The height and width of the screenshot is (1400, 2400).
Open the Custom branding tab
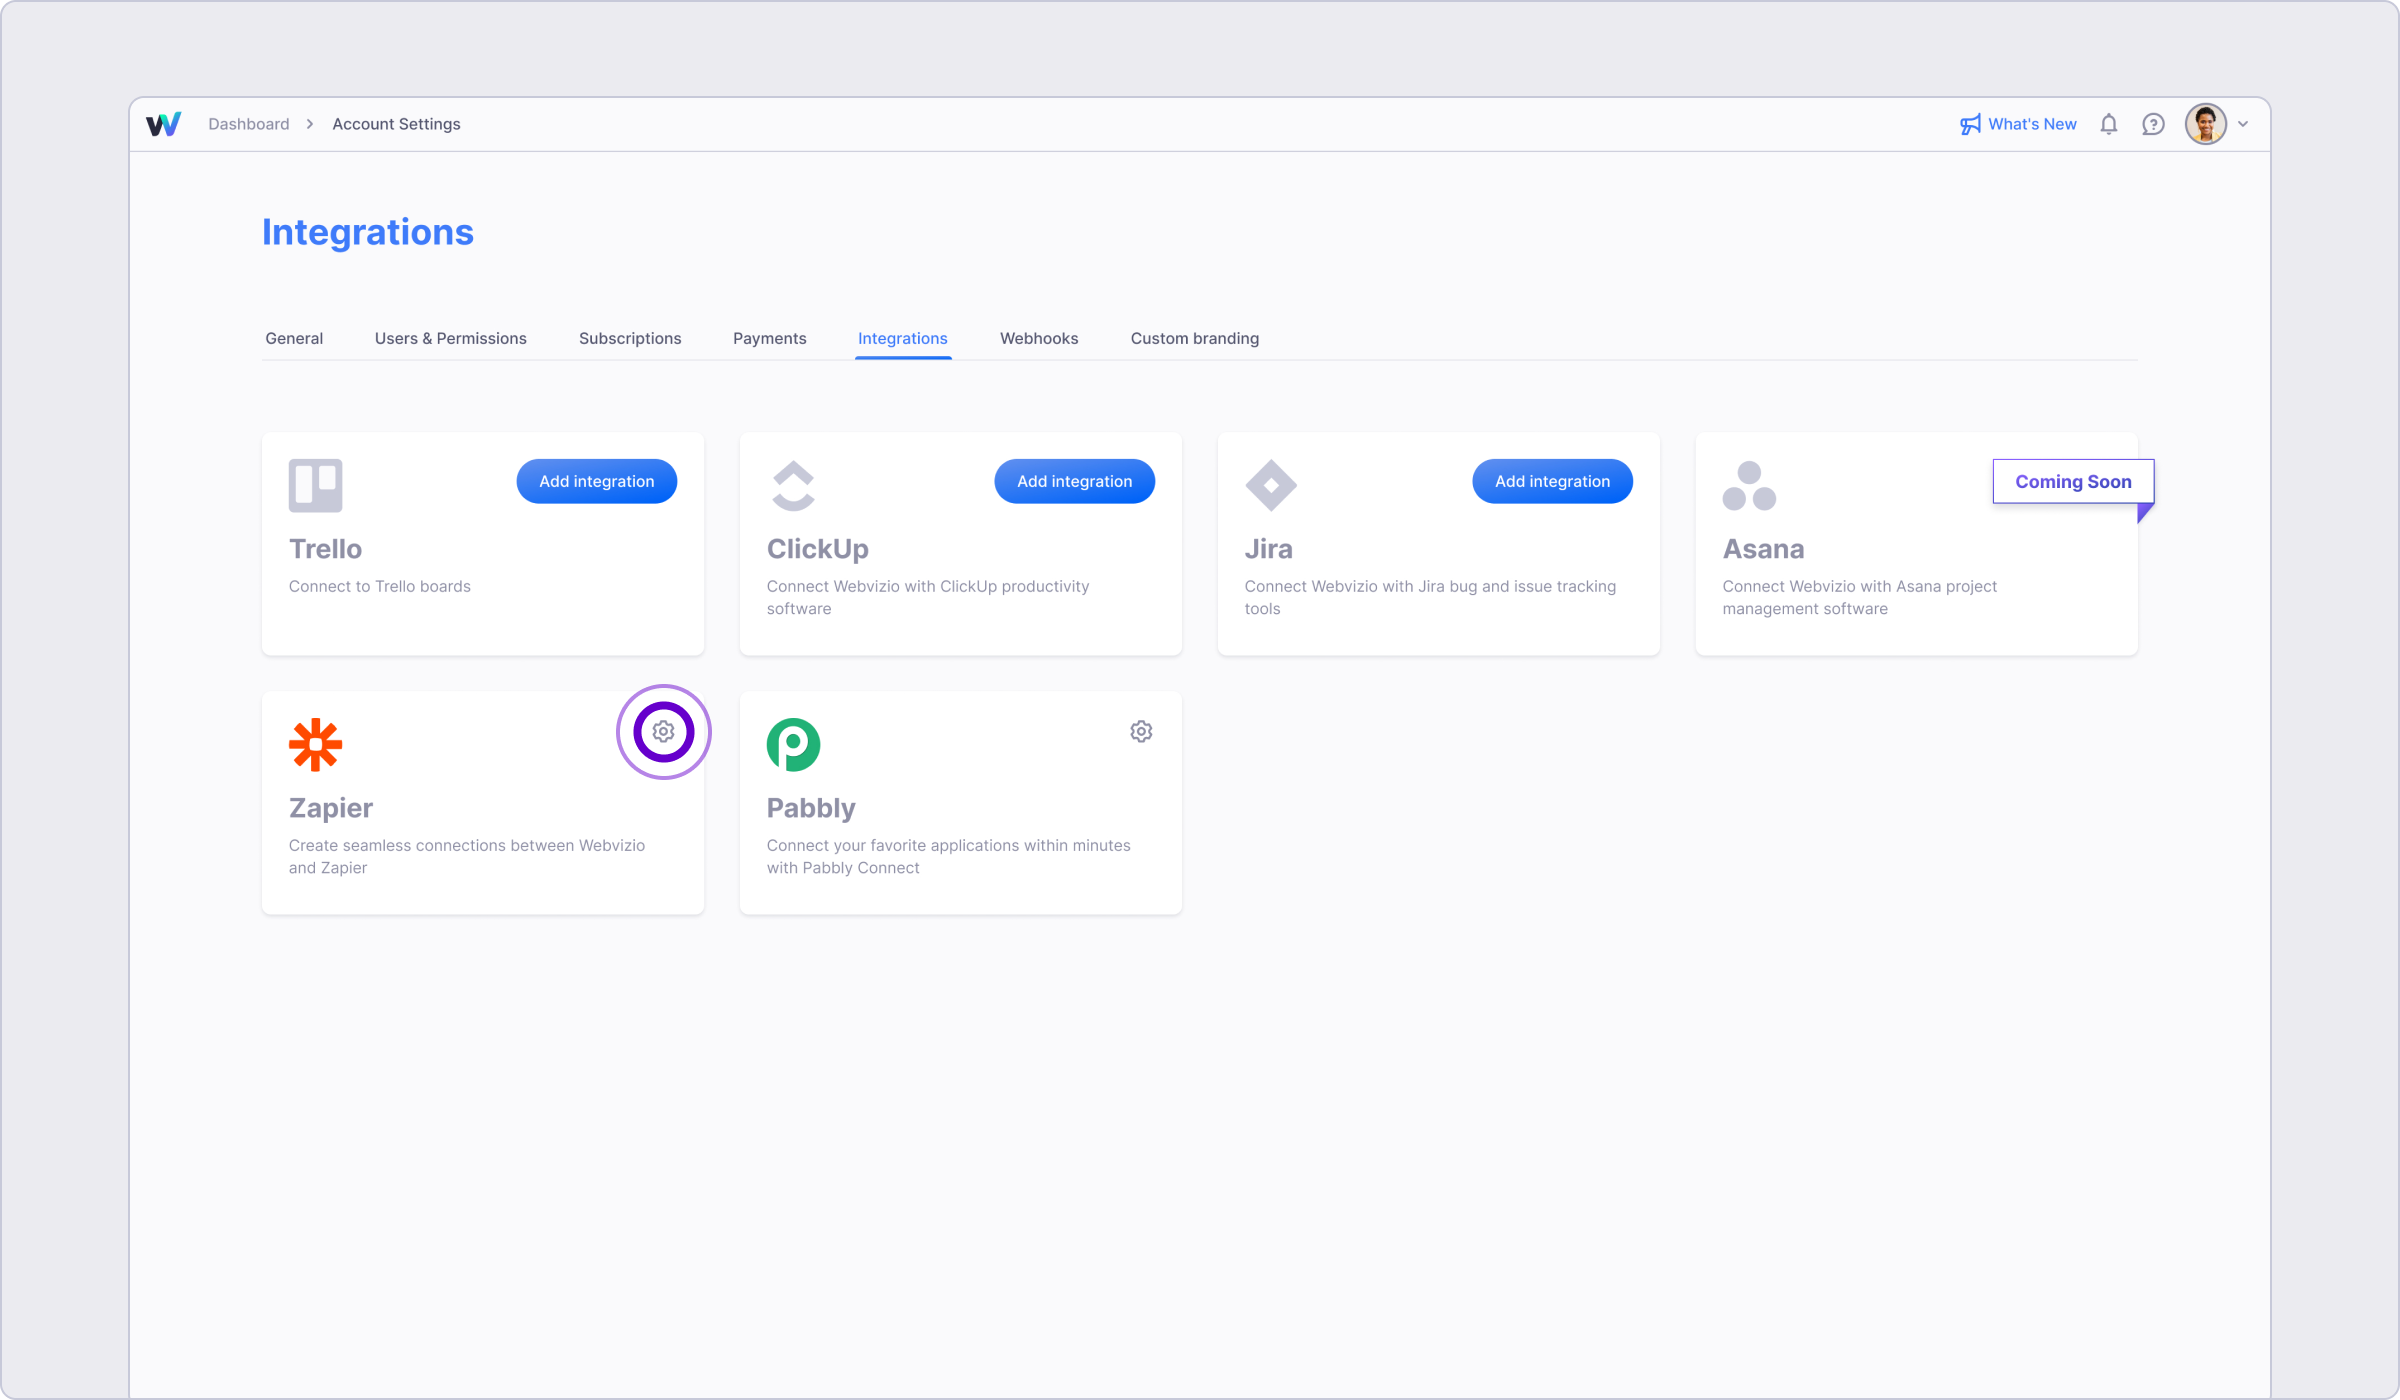click(x=1194, y=338)
